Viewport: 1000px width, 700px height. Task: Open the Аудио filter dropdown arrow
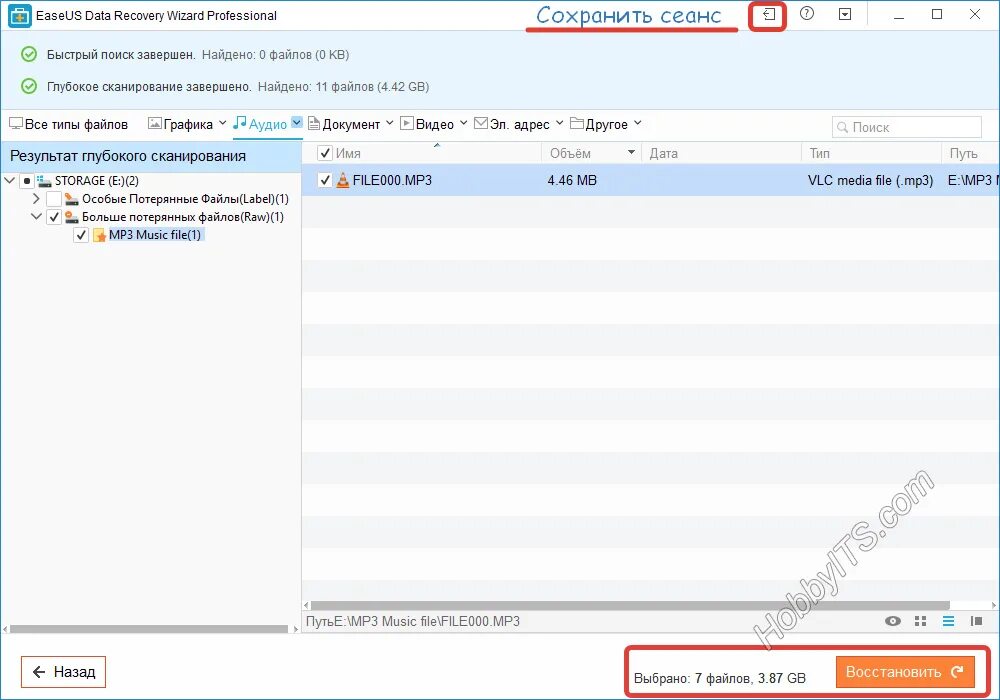coord(297,122)
